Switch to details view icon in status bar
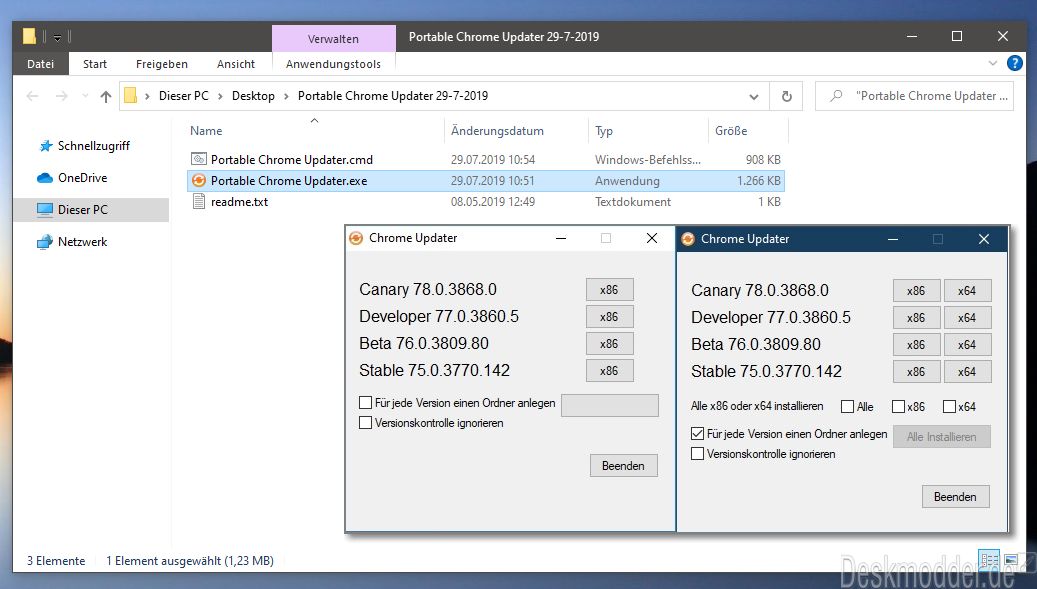 click(x=989, y=560)
